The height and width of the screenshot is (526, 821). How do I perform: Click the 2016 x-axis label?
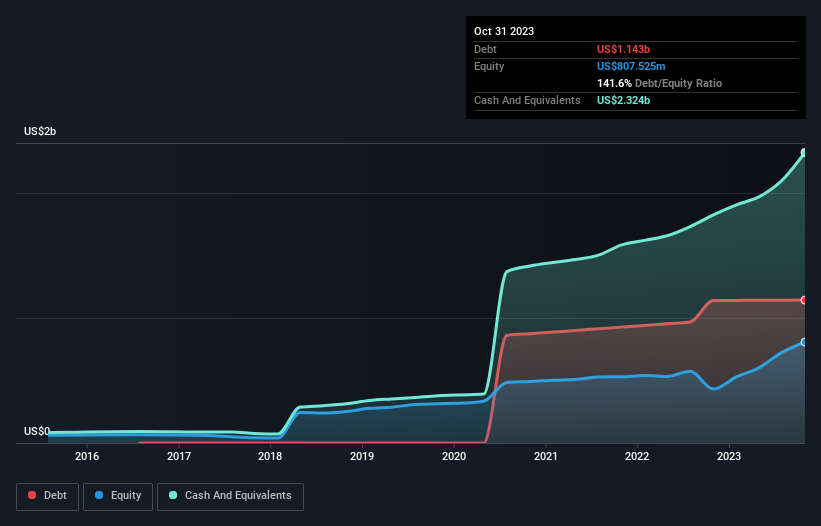(x=87, y=456)
